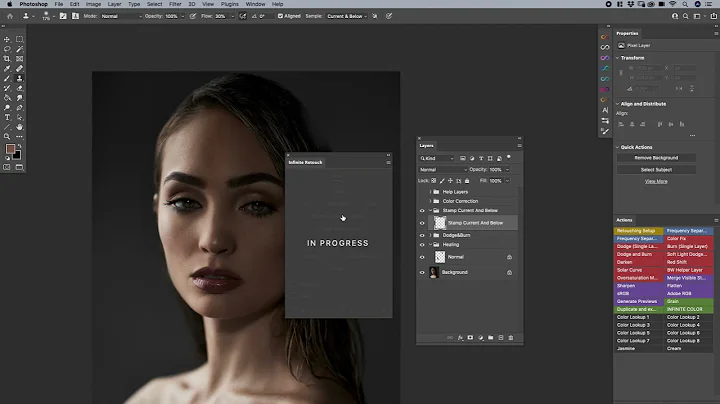This screenshot has width=720, height=404.
Task: Toggle lock transparent pixels in Layers
Action: click(433, 181)
